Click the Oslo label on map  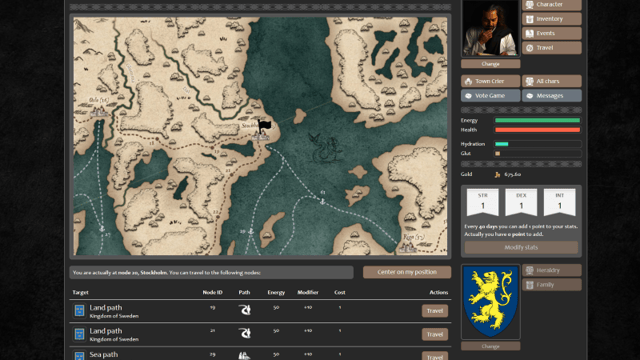[99, 100]
